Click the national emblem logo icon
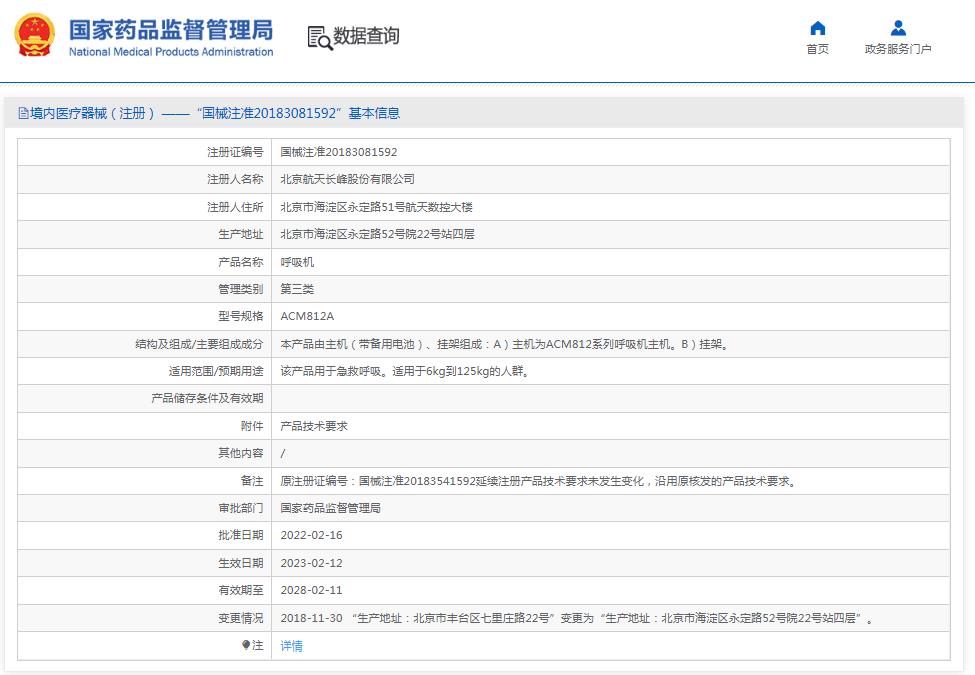Viewport: 975px width, 675px height. 33,34
